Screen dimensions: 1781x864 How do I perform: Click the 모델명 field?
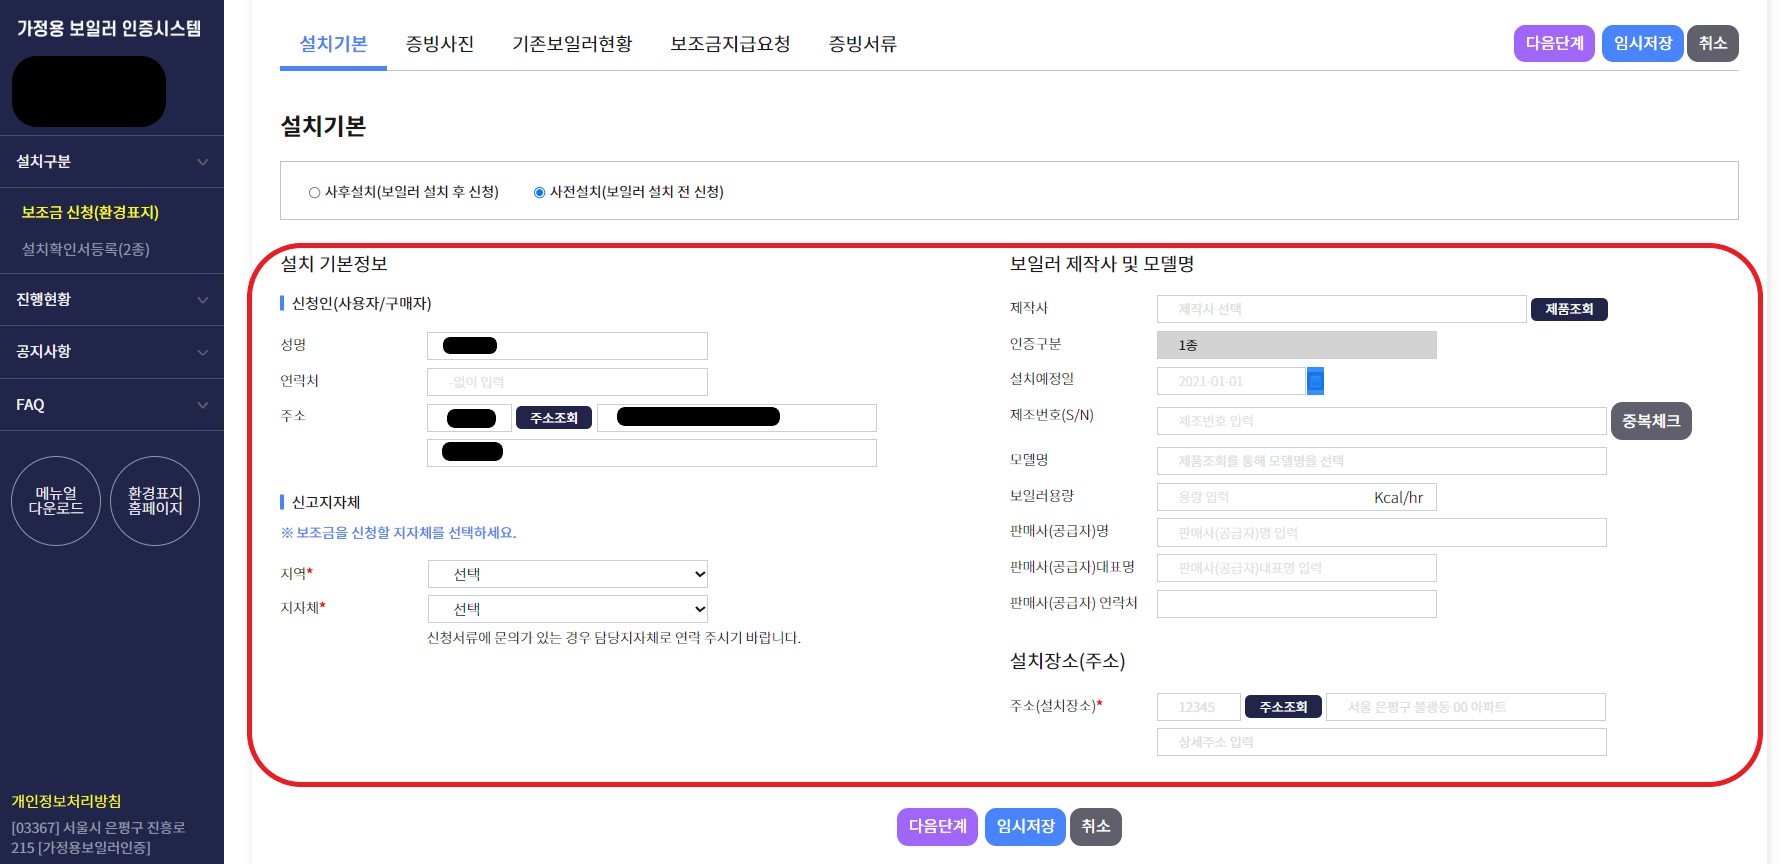pos(1381,461)
